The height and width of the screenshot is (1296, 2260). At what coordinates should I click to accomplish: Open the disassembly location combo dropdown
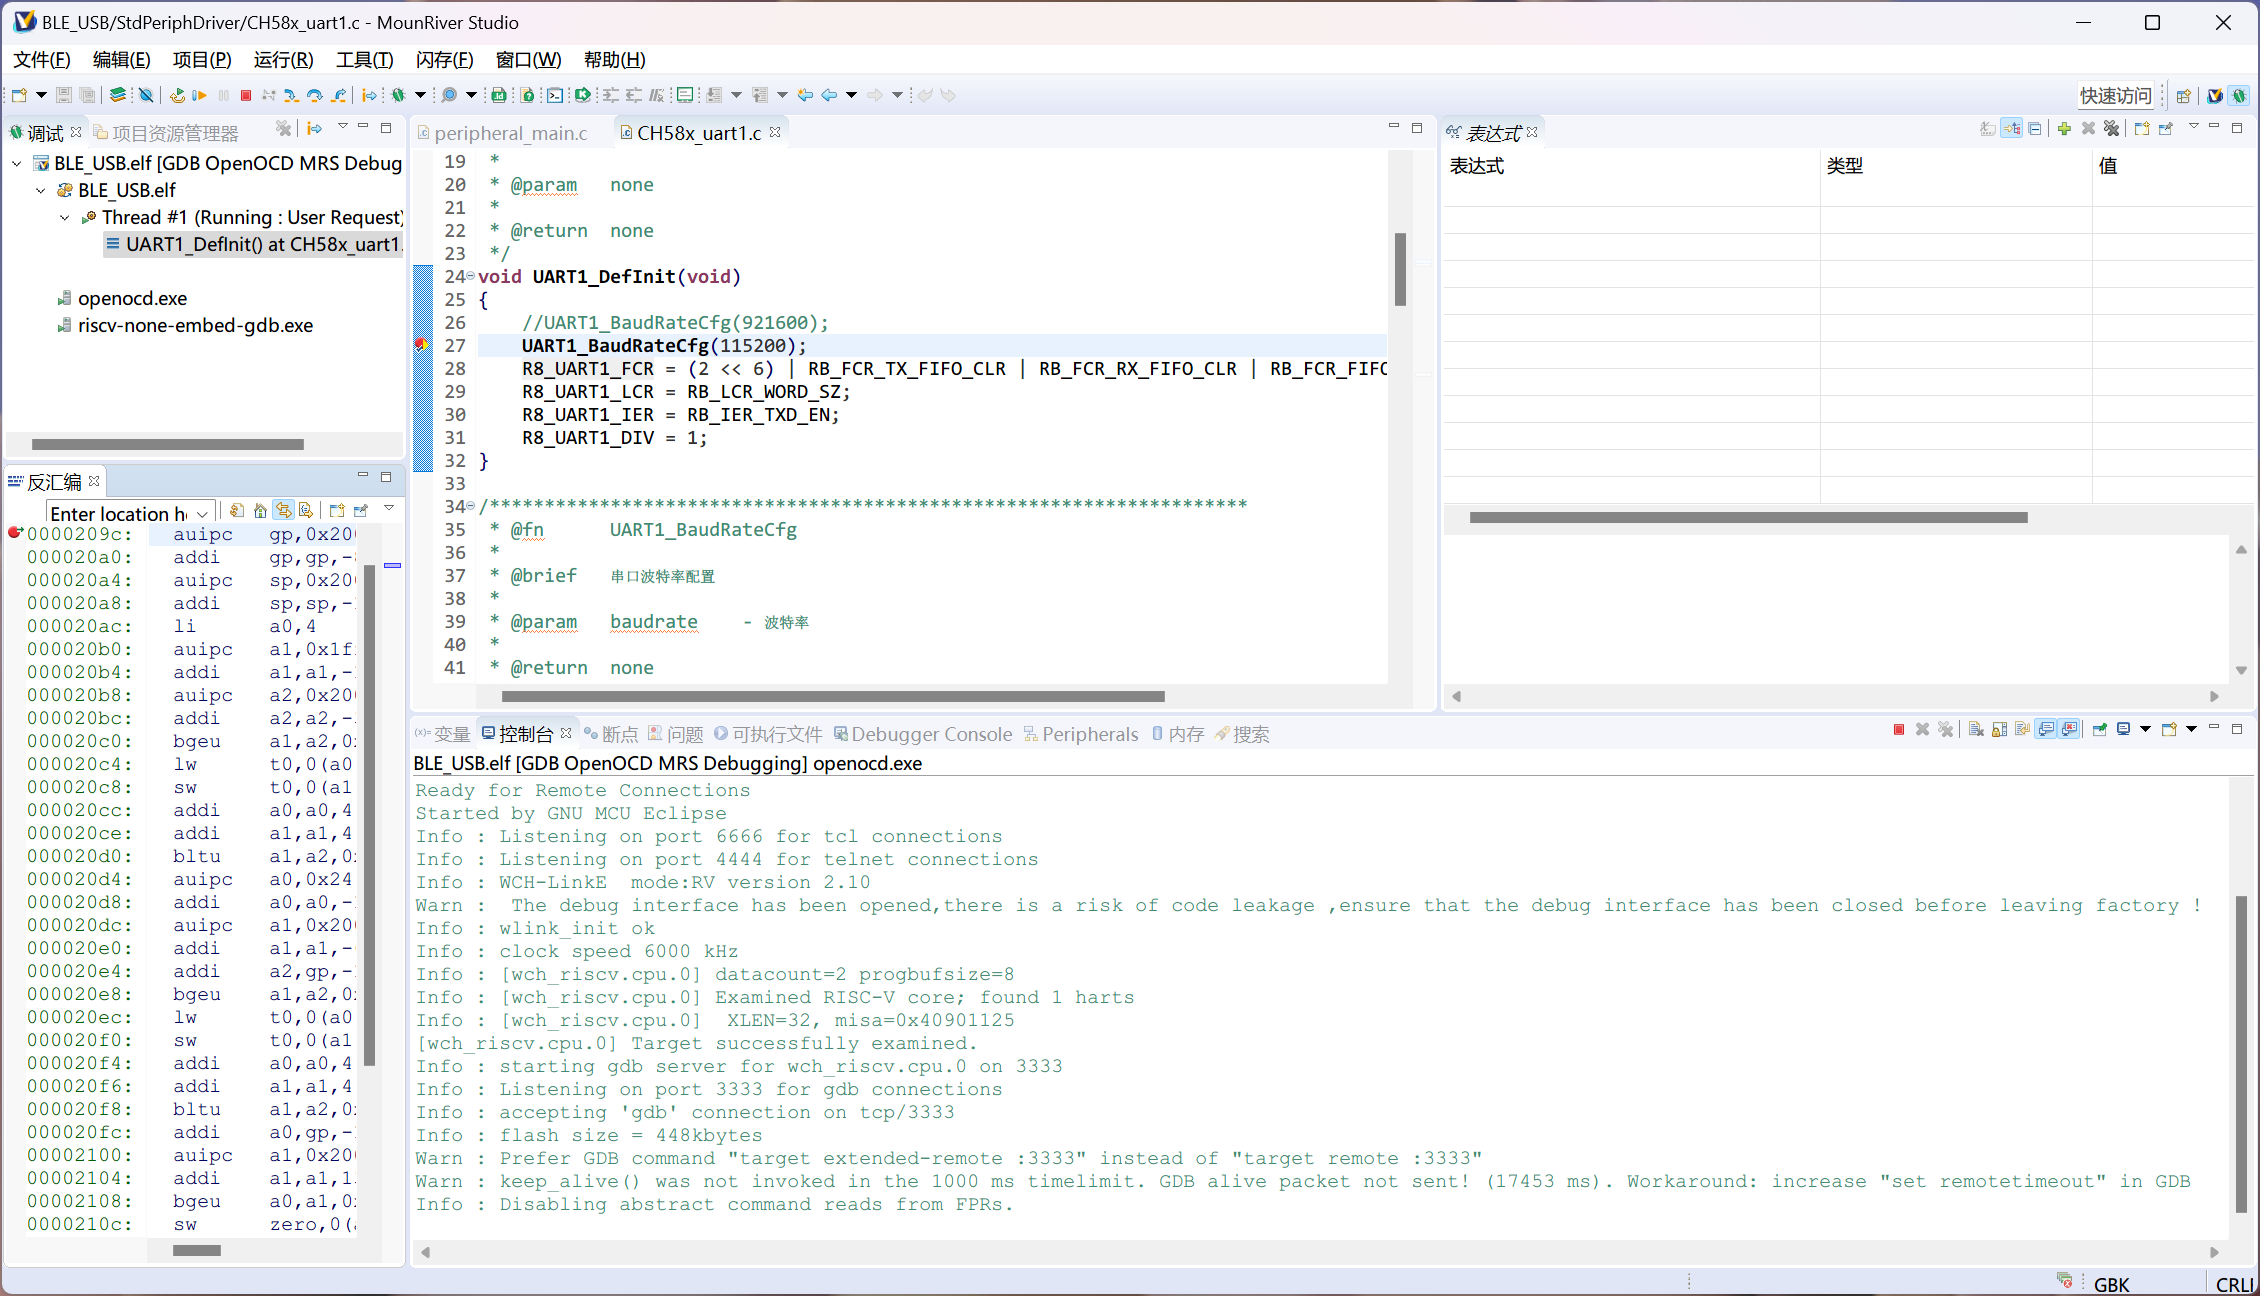click(x=203, y=514)
